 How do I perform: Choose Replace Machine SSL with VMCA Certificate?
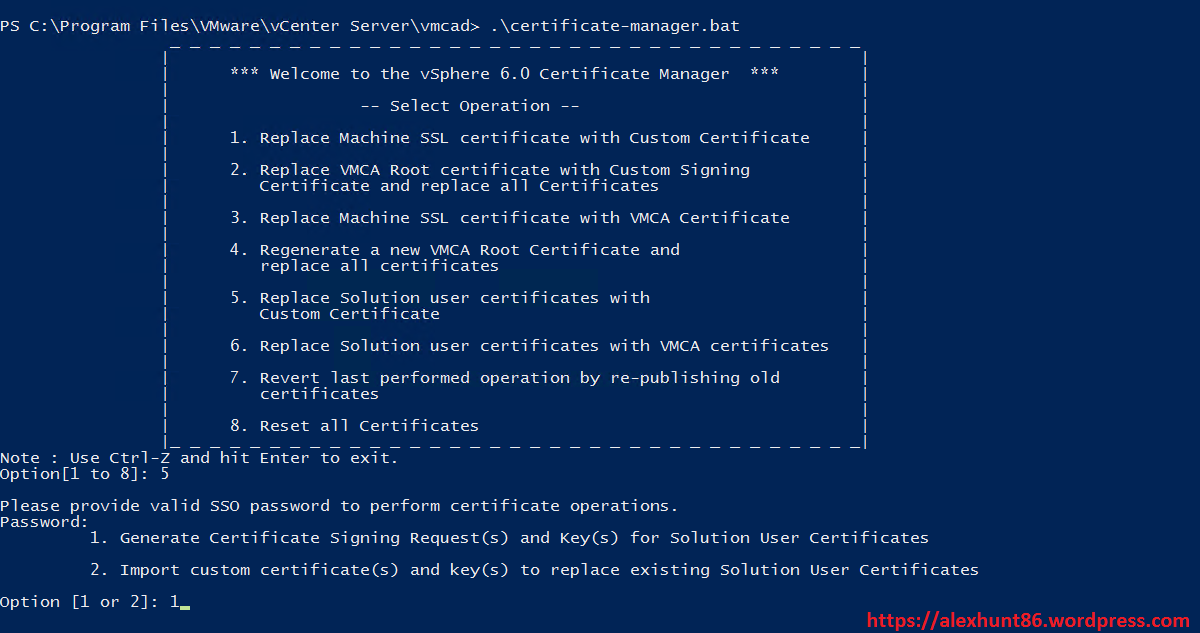524,218
